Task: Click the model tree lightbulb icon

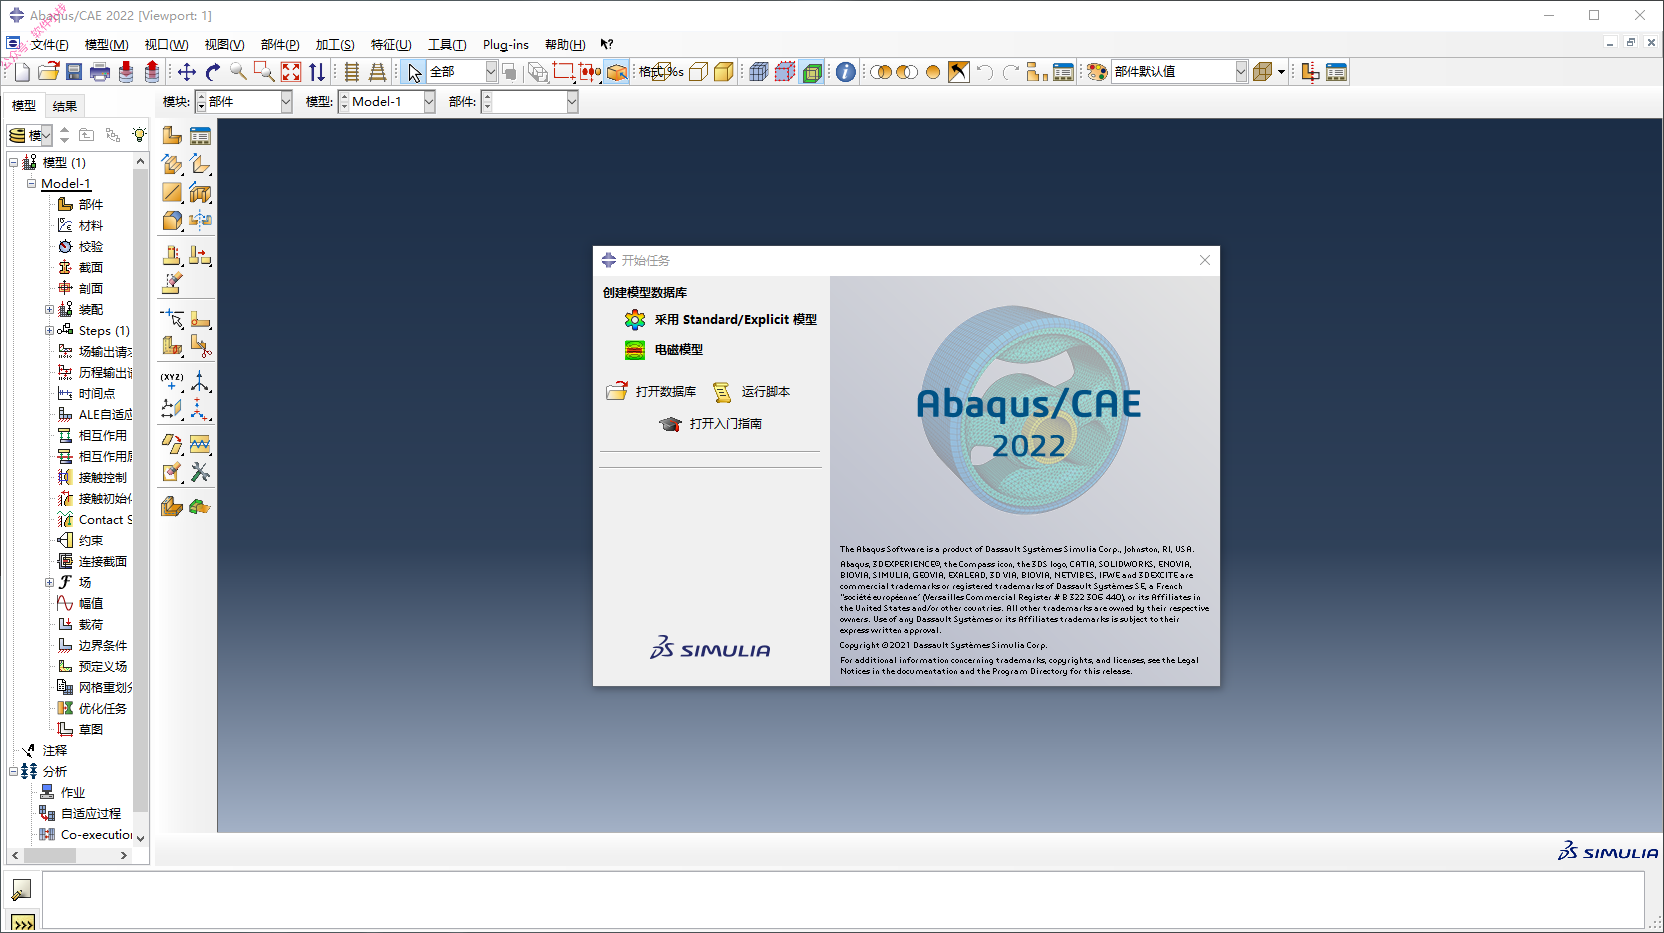Action: click(139, 135)
